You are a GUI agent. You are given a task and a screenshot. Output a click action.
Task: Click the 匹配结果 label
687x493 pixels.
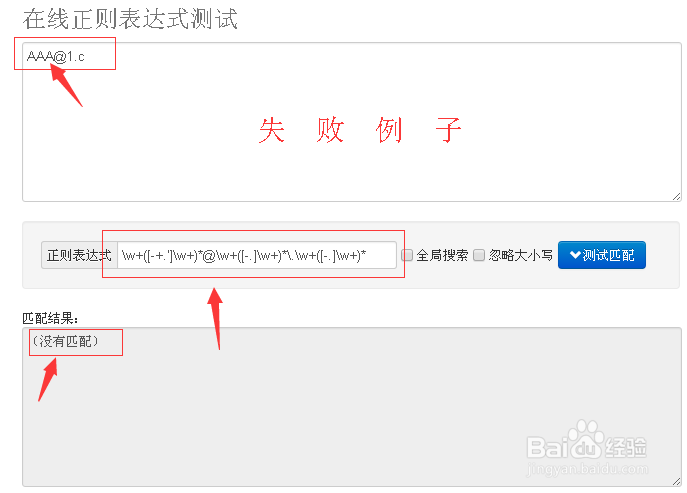click(x=50, y=319)
